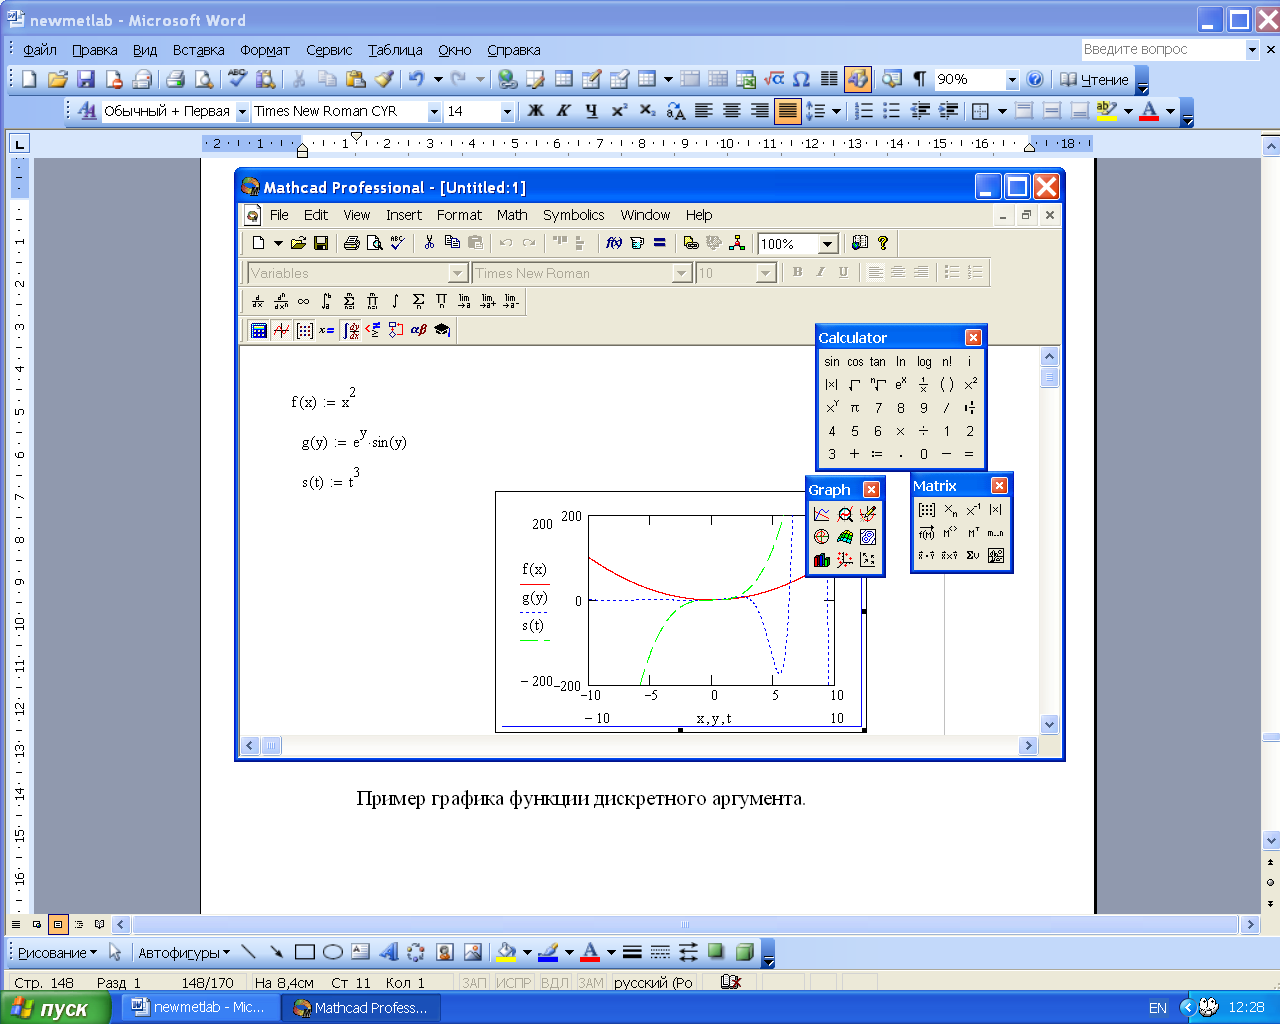Open the Файл menu
Image resolution: width=1280 pixels, height=1024 pixels.
pyautogui.click(x=40, y=50)
